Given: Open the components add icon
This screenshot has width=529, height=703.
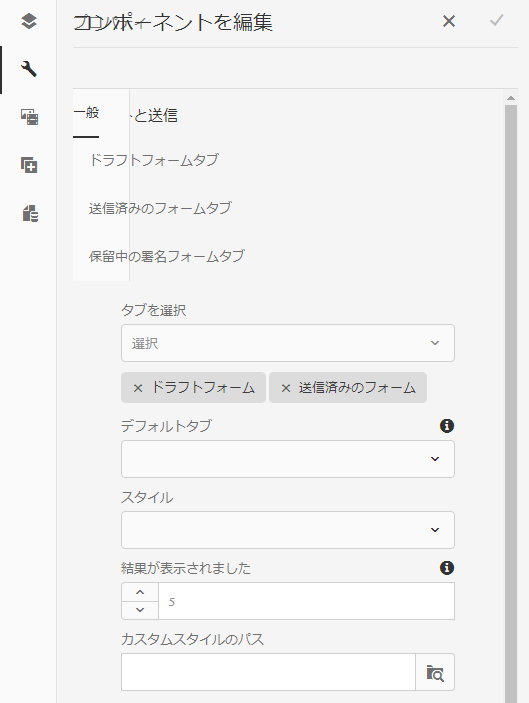Looking at the screenshot, I should 29,165.
